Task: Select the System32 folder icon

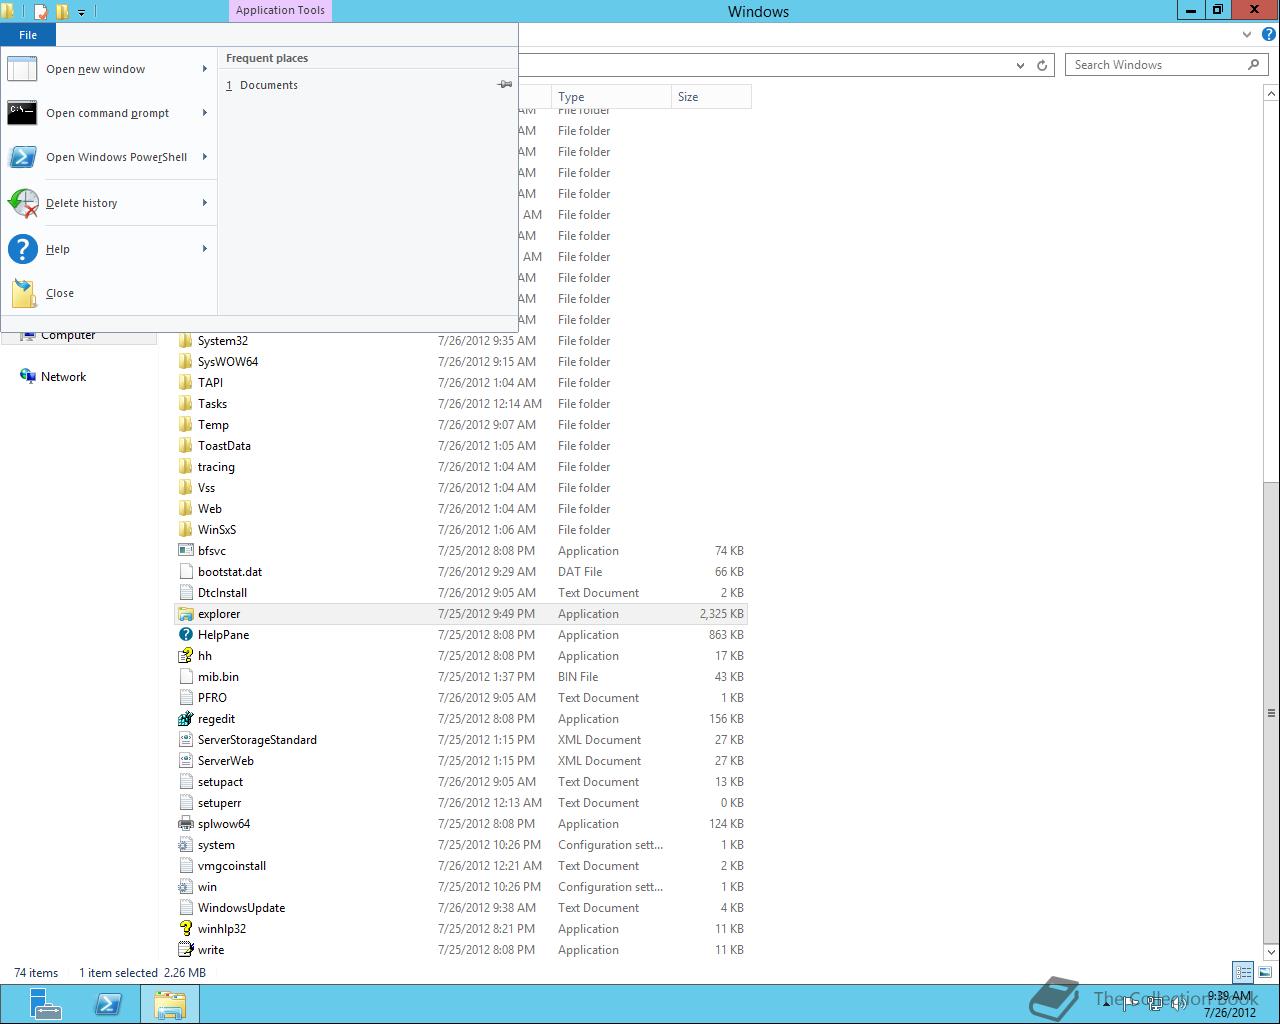Action: (x=185, y=341)
